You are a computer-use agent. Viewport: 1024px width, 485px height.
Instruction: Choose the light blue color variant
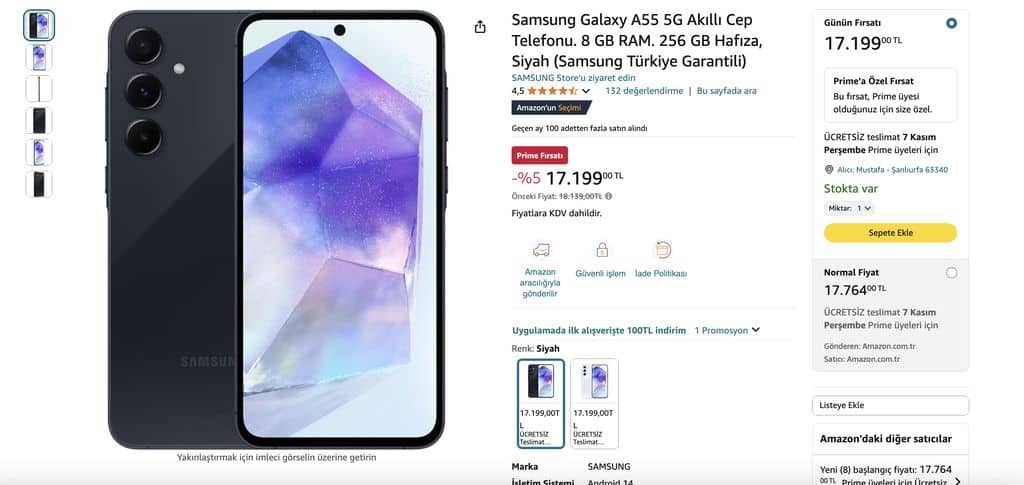(x=594, y=403)
